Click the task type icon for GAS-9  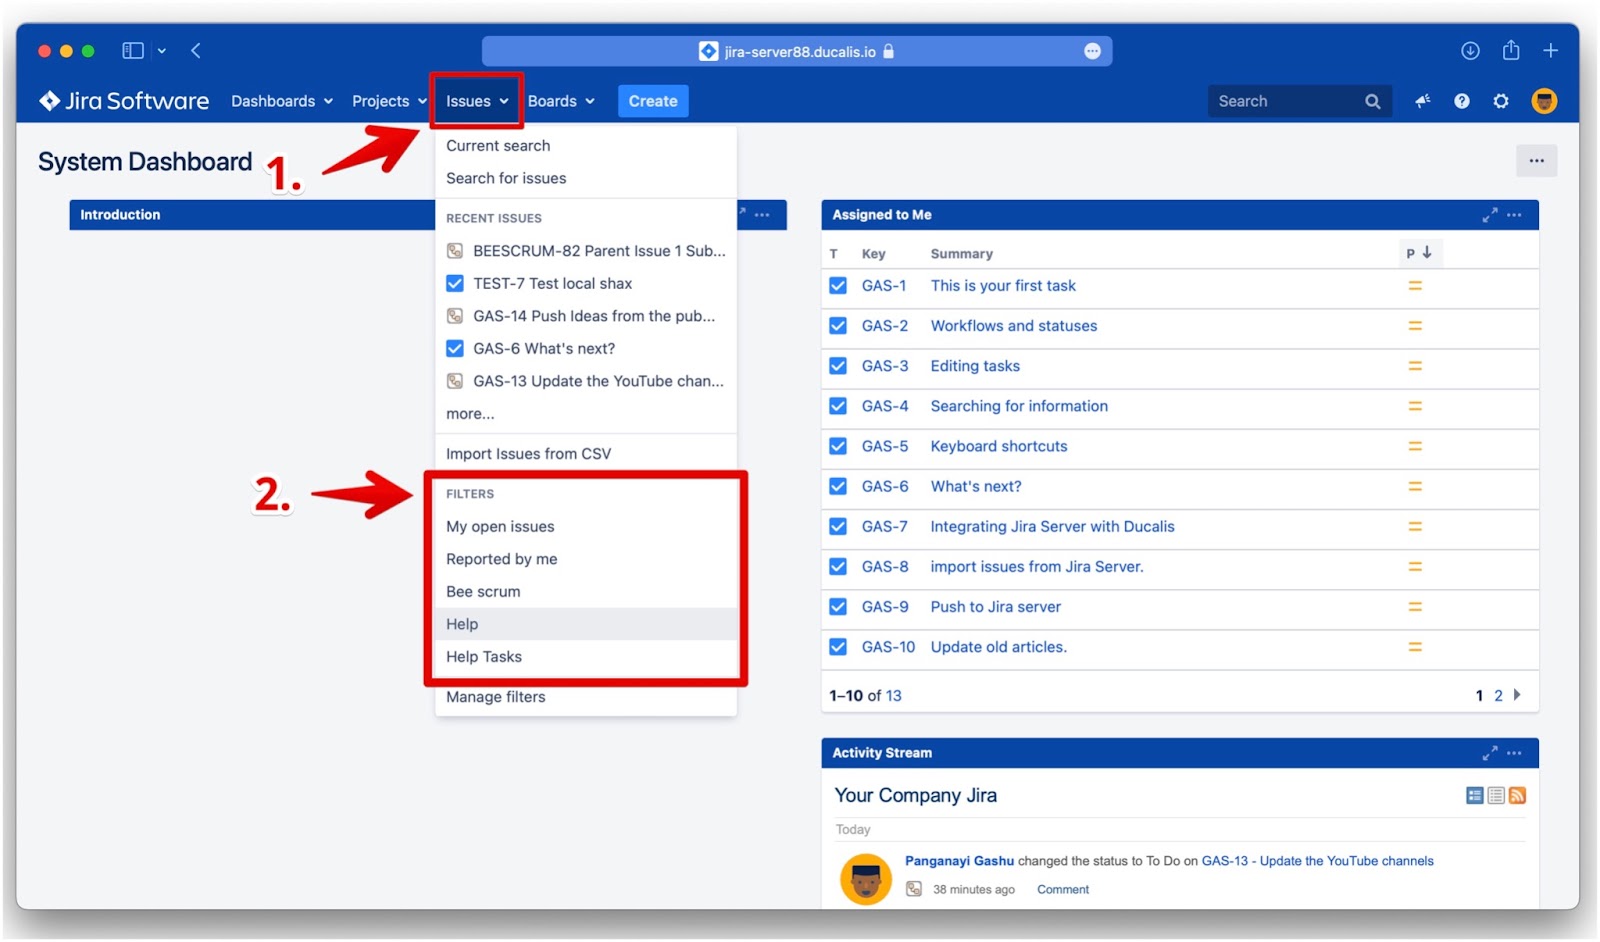click(838, 606)
